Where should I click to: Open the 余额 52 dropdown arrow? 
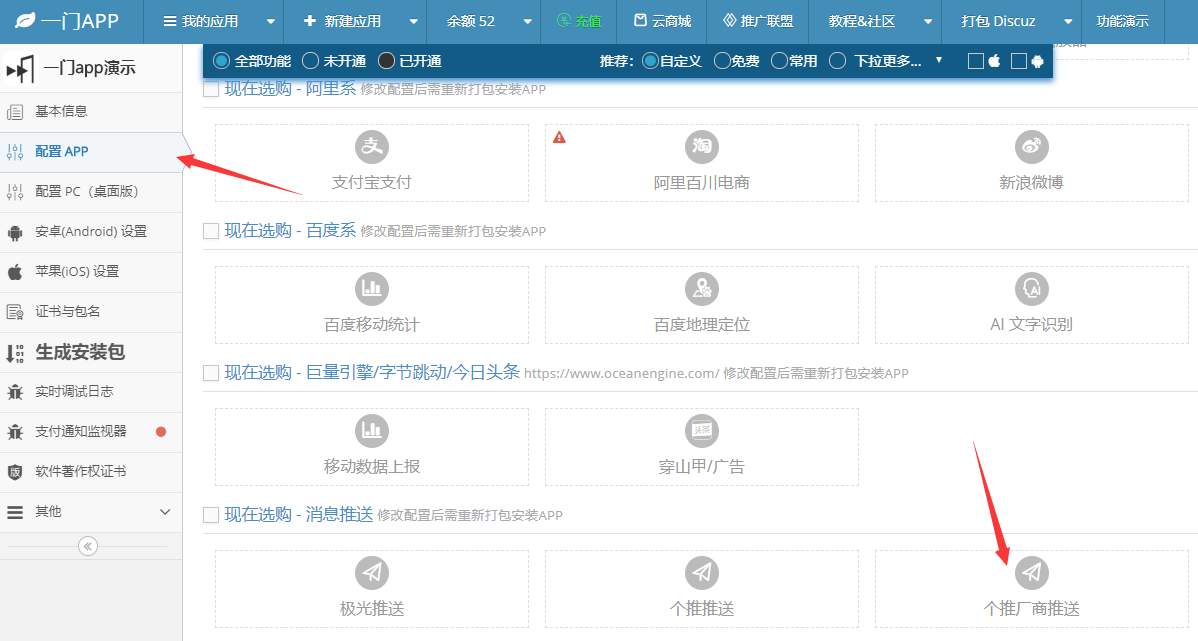(527, 21)
